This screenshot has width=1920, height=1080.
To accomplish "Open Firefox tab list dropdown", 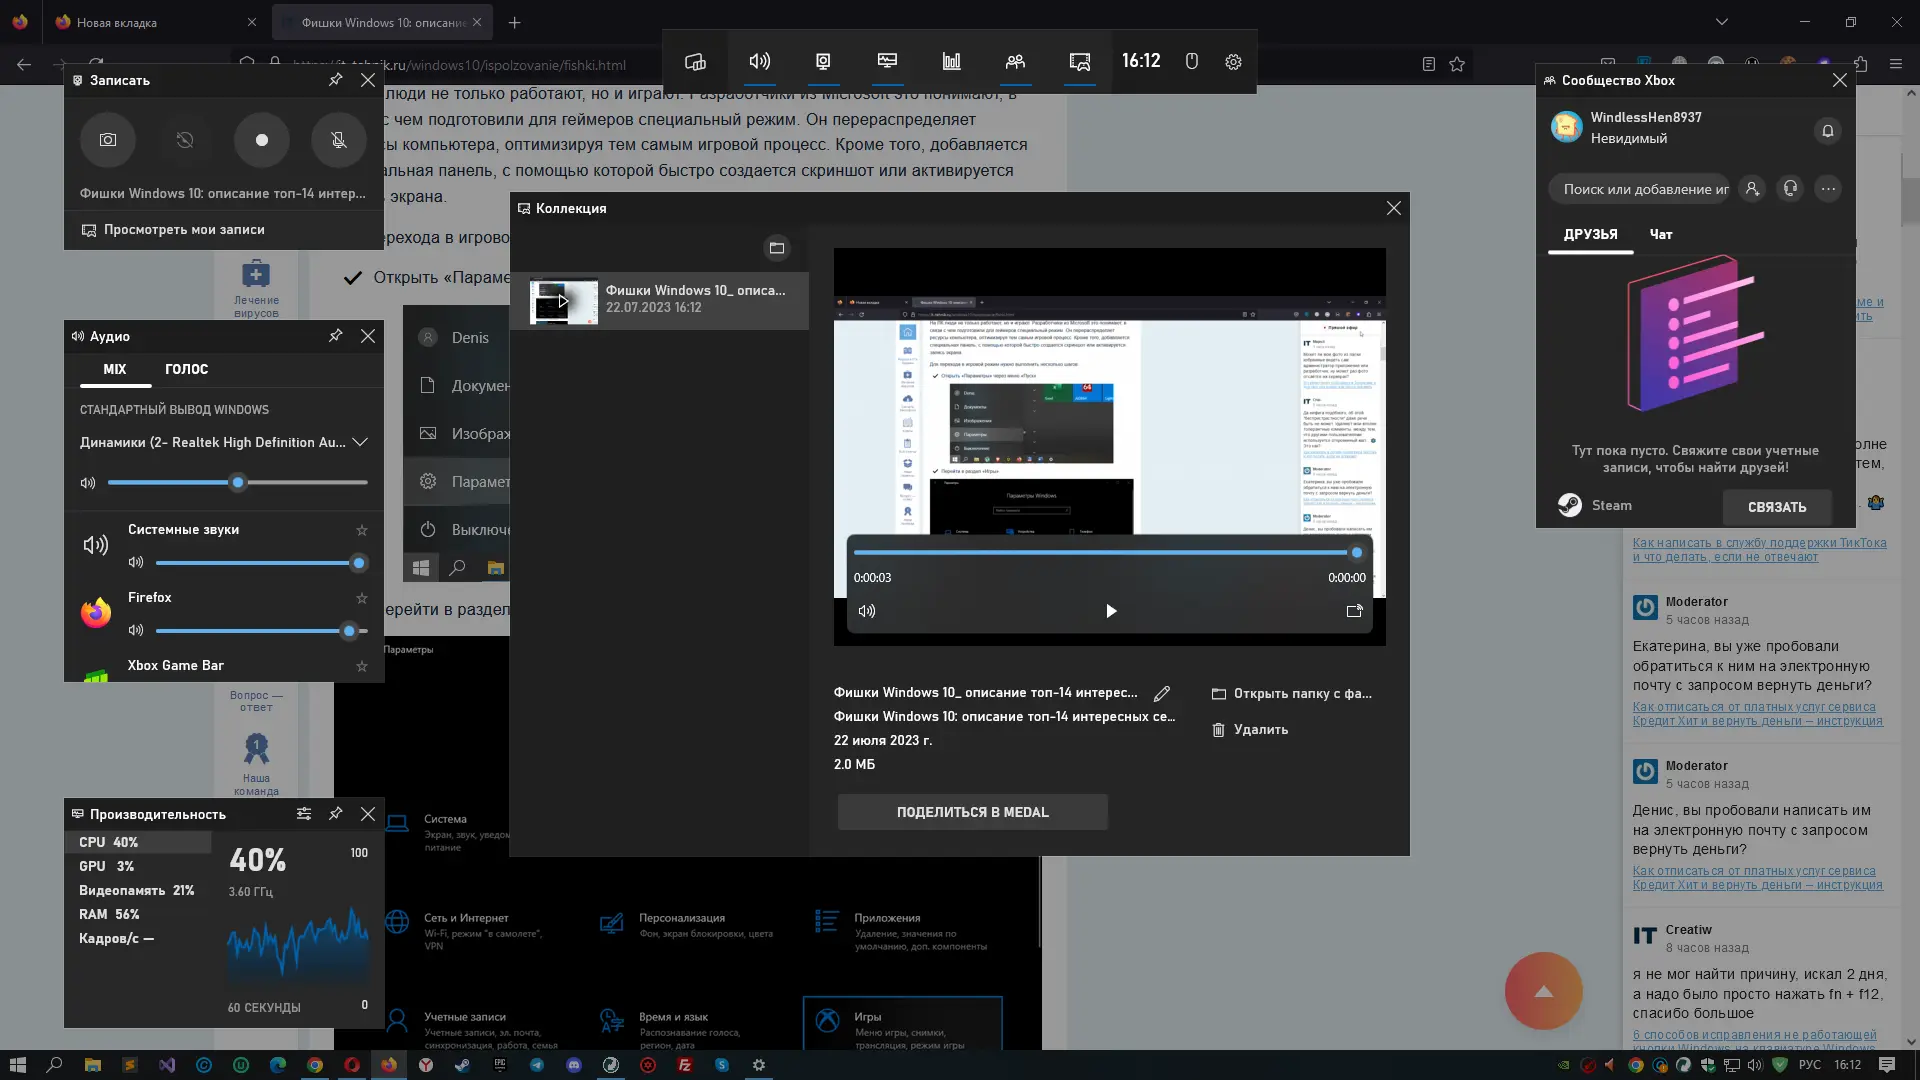I will point(1721,22).
